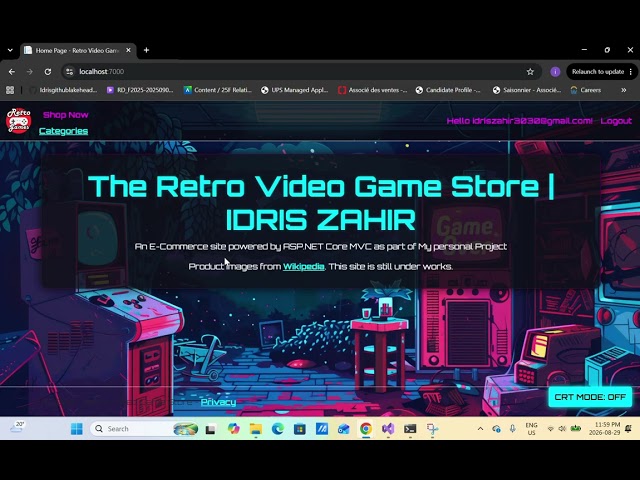
Task: Click the Logout link
Action: coord(616,121)
